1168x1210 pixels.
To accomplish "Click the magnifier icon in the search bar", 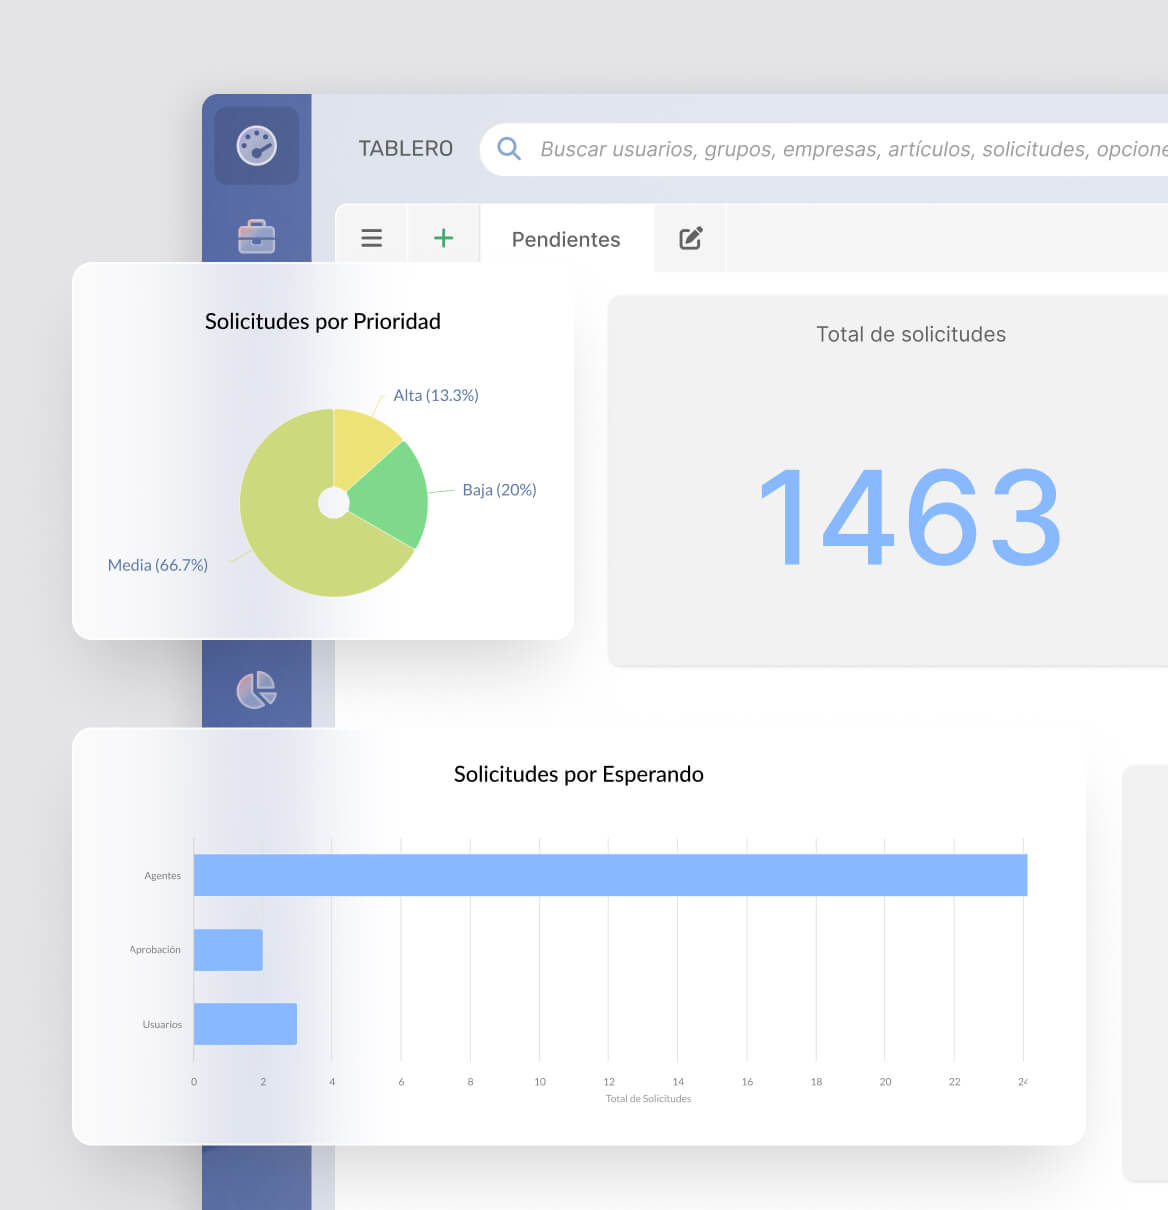I will 509,148.
